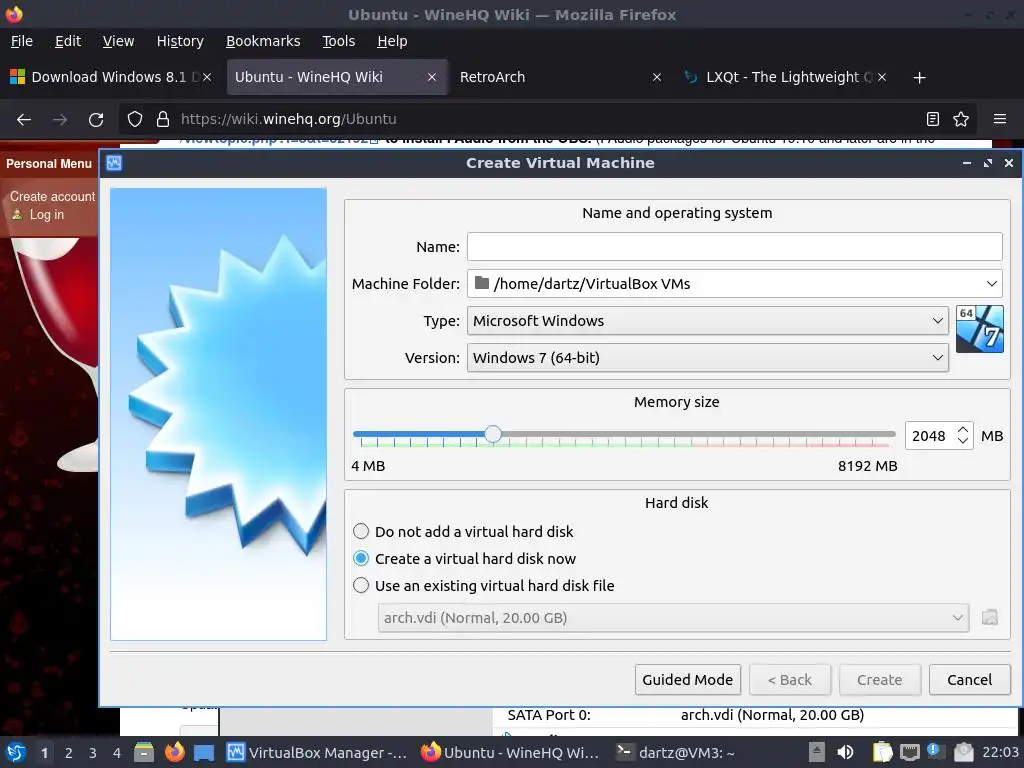Click the Cancel button
The image size is (1024, 768).
(x=970, y=680)
